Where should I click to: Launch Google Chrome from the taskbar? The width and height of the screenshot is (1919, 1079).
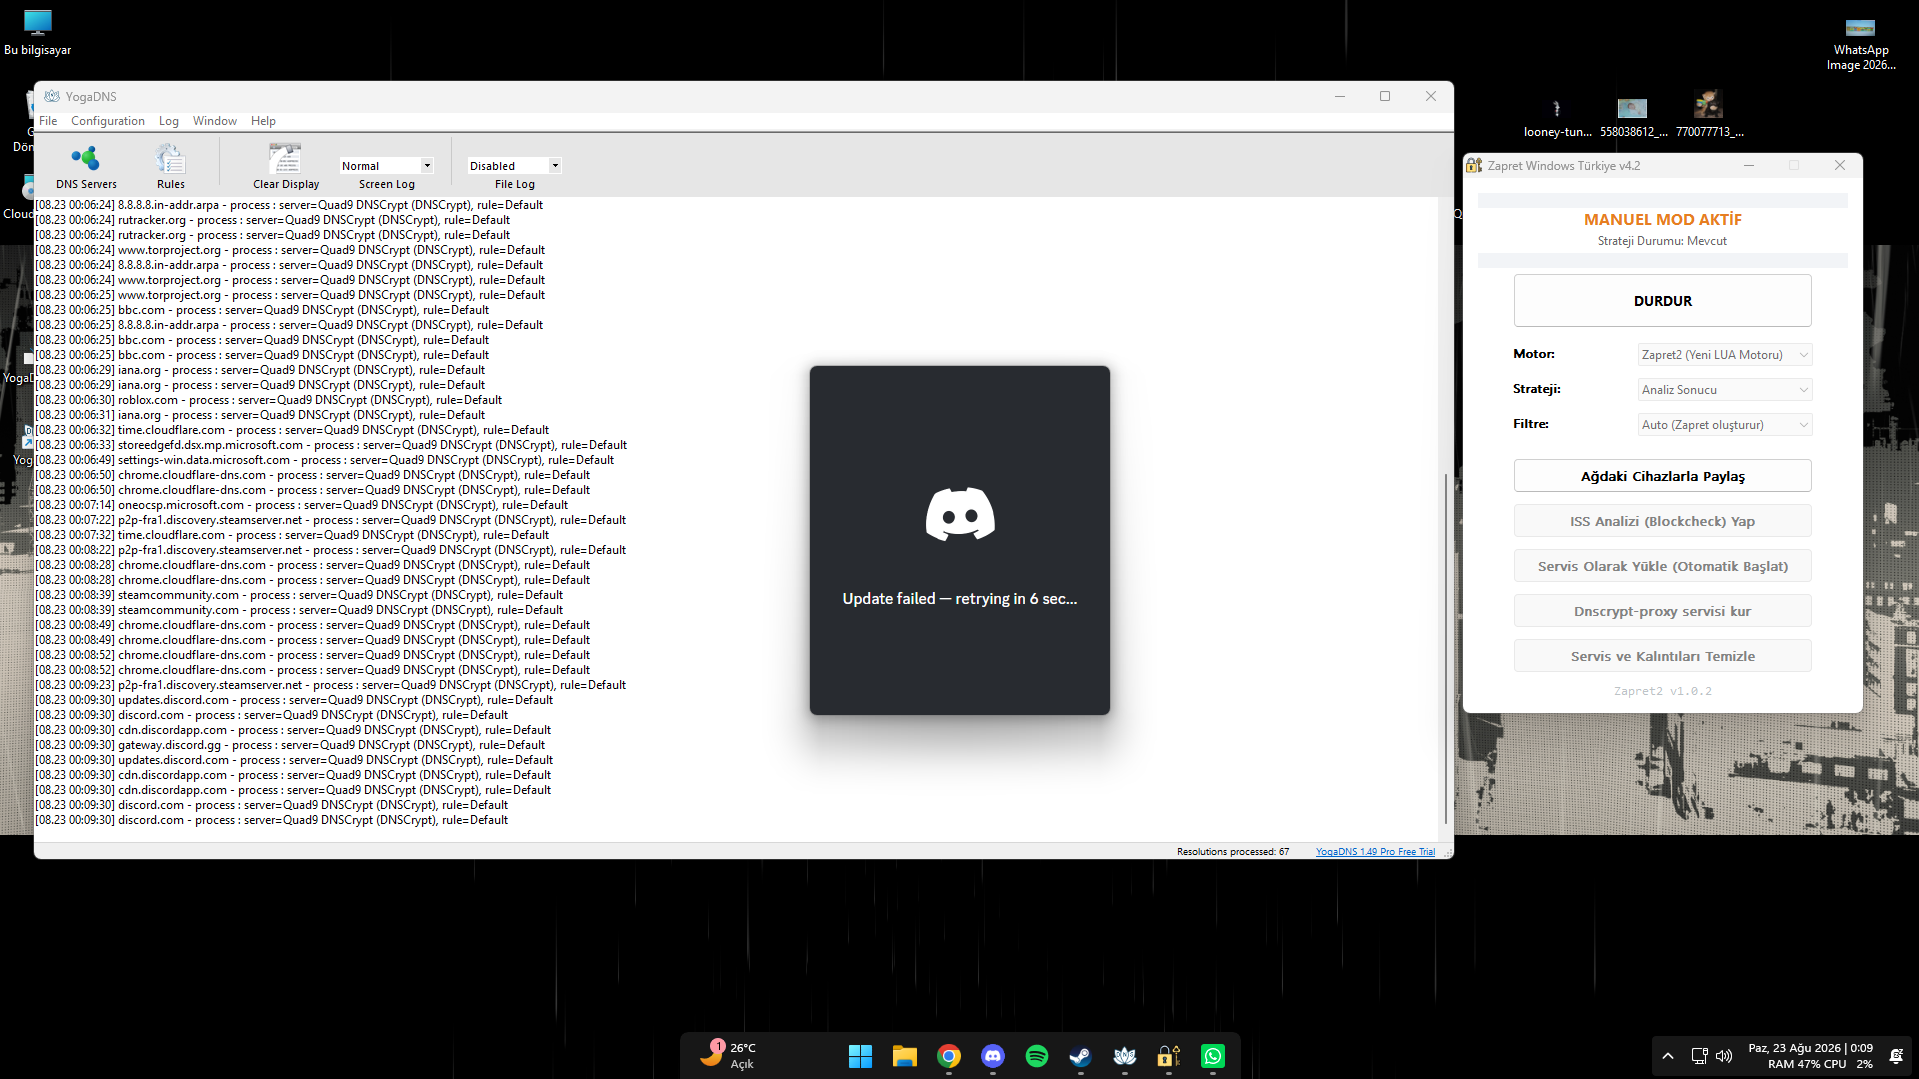point(949,1056)
